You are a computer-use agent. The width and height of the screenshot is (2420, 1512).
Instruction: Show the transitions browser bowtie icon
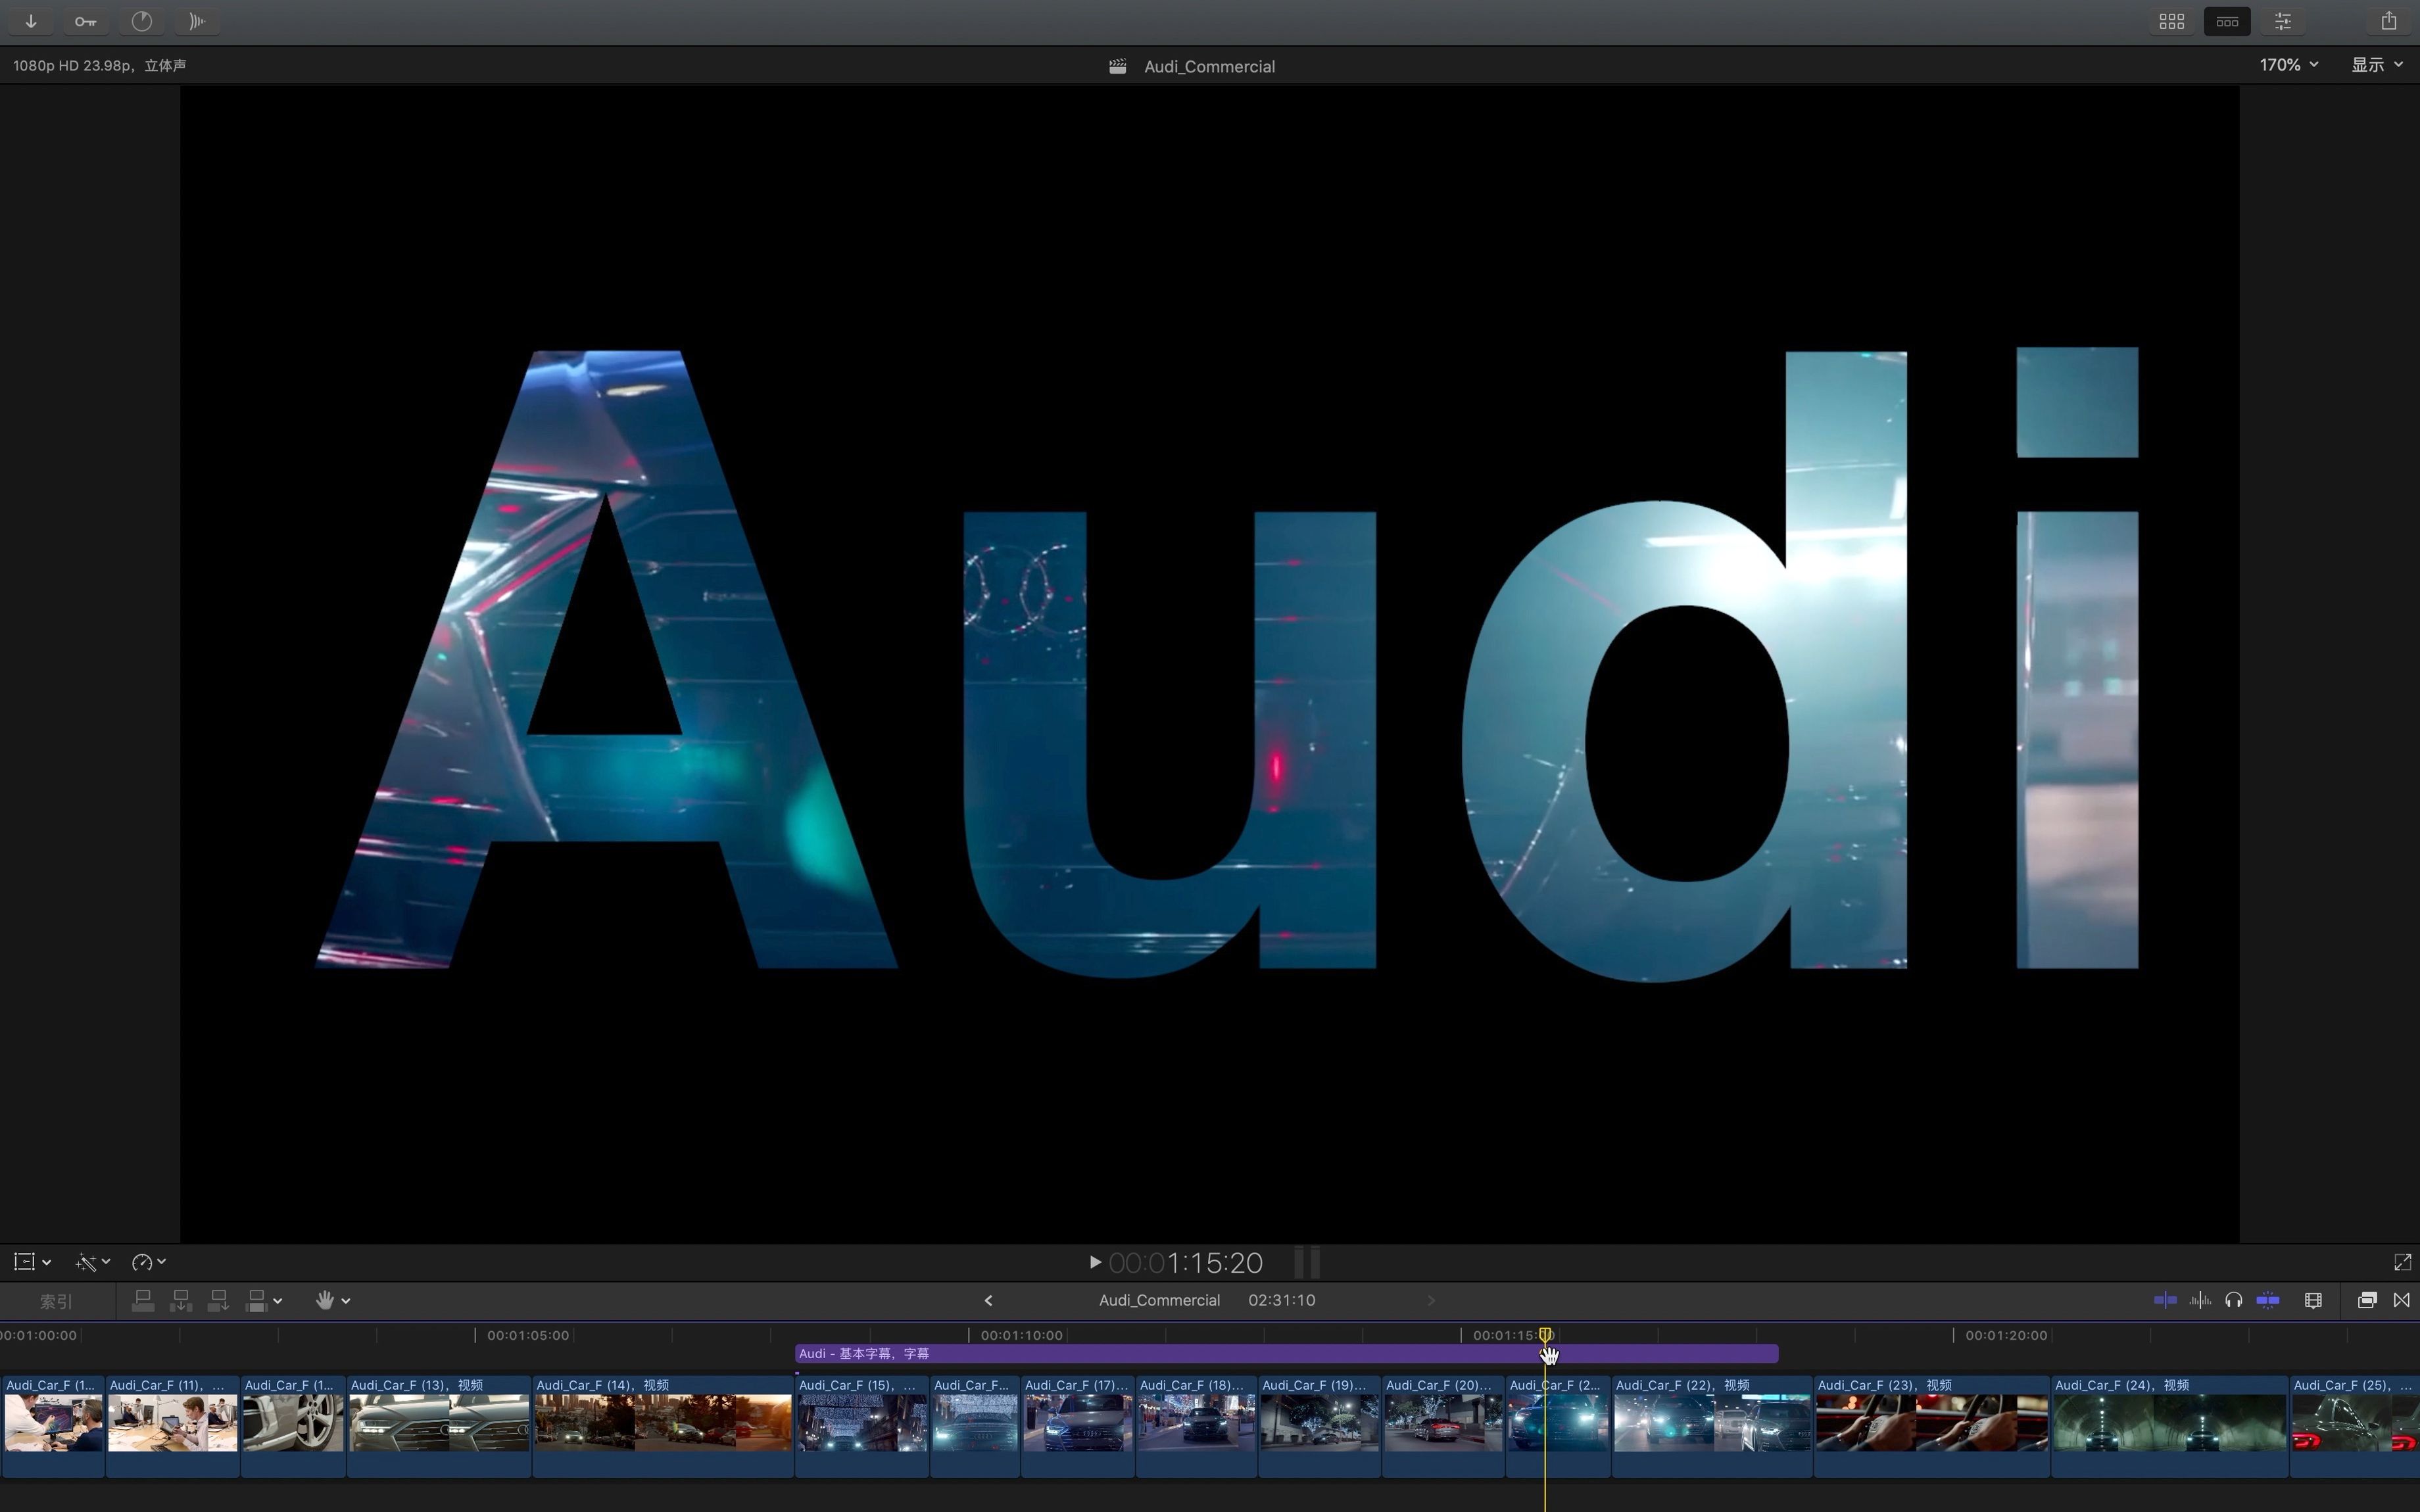pyautogui.click(x=2401, y=1300)
